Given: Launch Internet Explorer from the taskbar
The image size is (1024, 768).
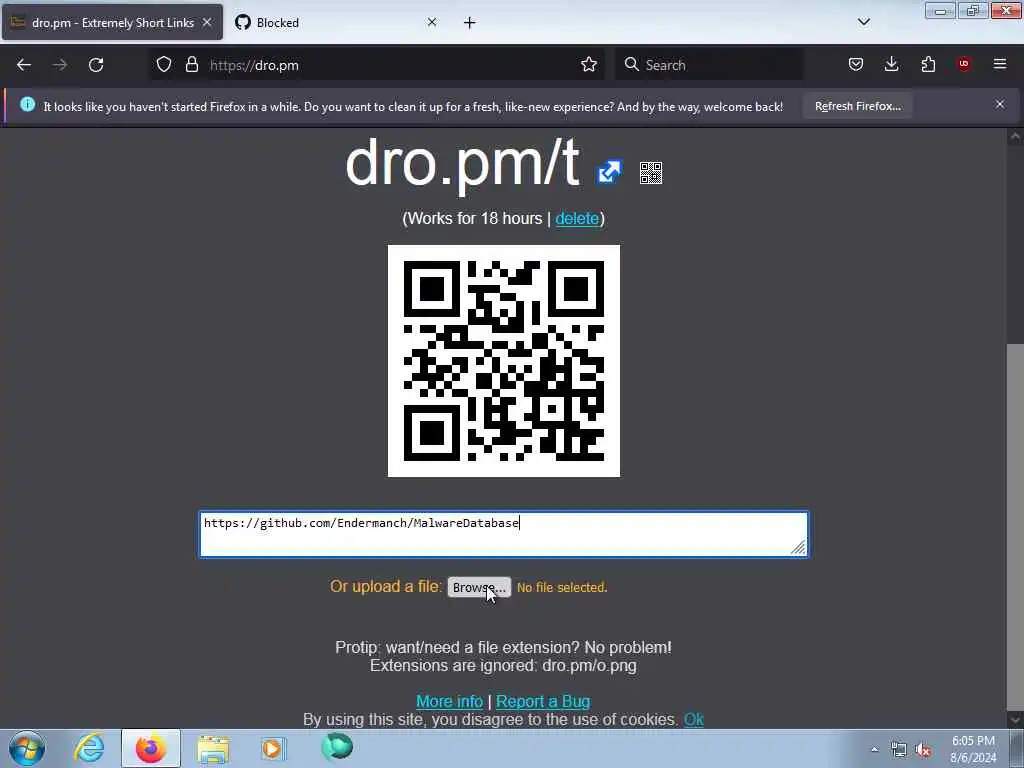Looking at the screenshot, I should (88, 748).
